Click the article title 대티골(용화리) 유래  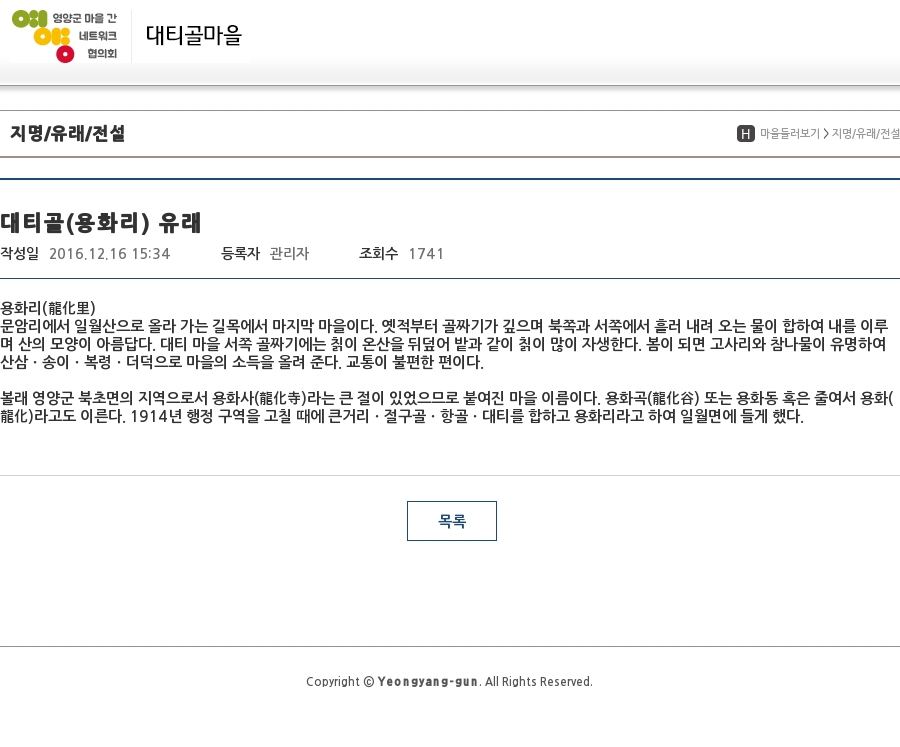(x=101, y=222)
